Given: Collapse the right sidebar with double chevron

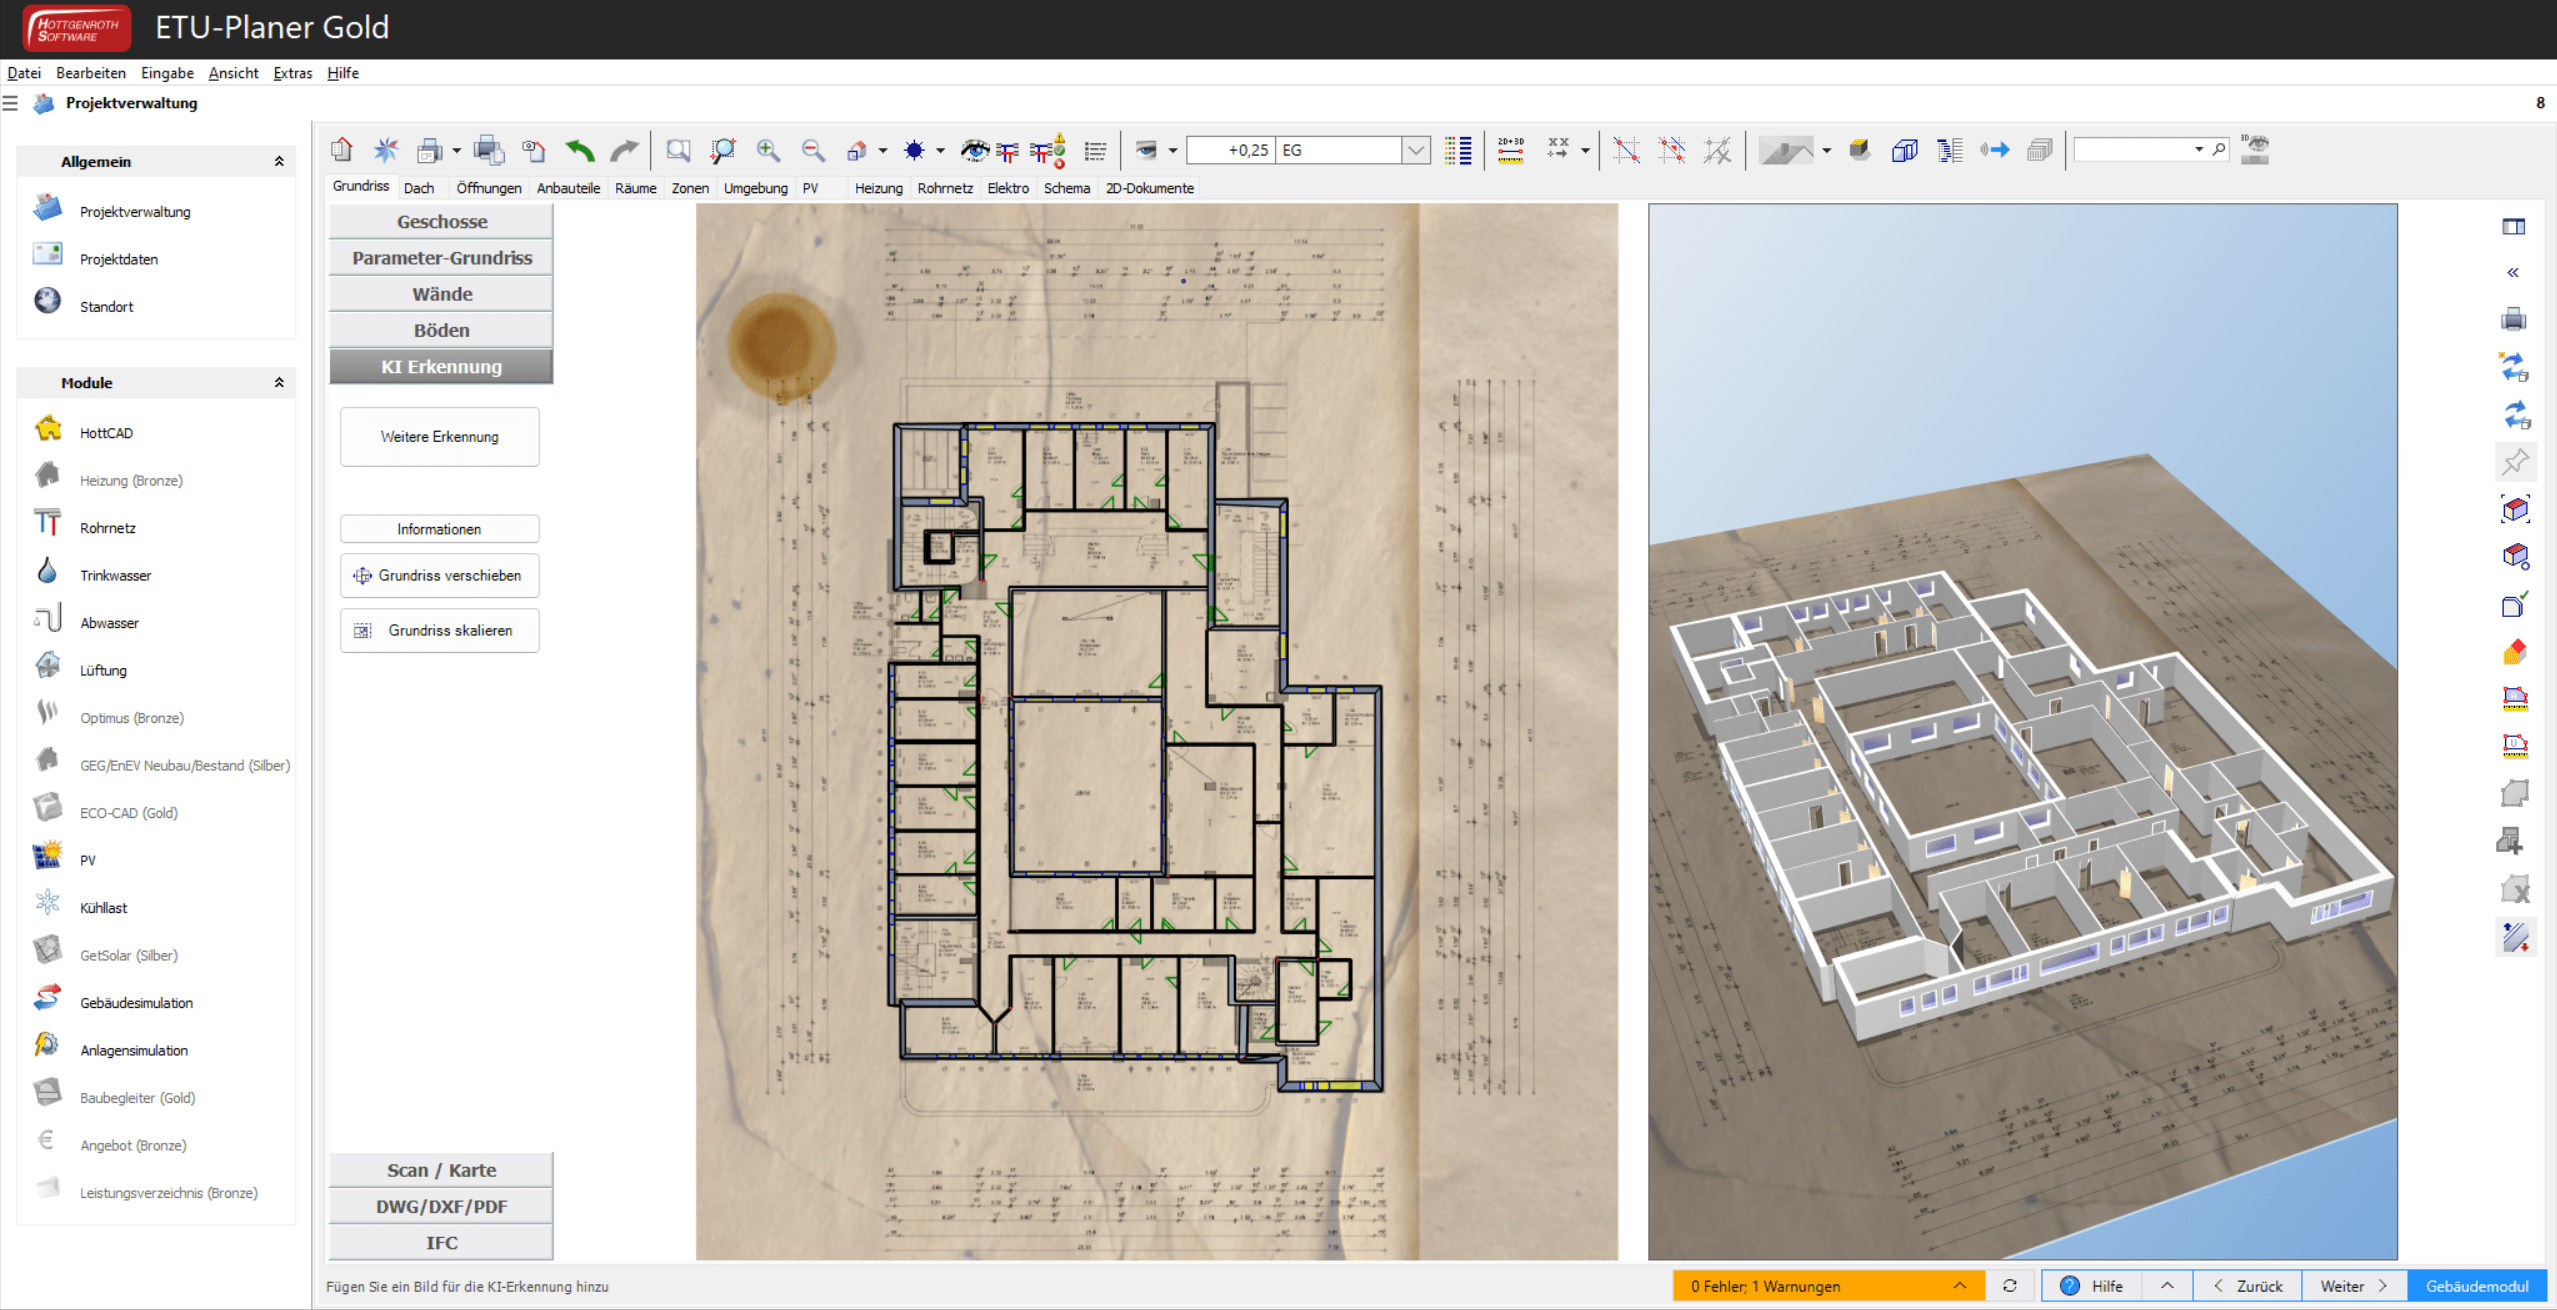Looking at the screenshot, I should point(2514,273).
